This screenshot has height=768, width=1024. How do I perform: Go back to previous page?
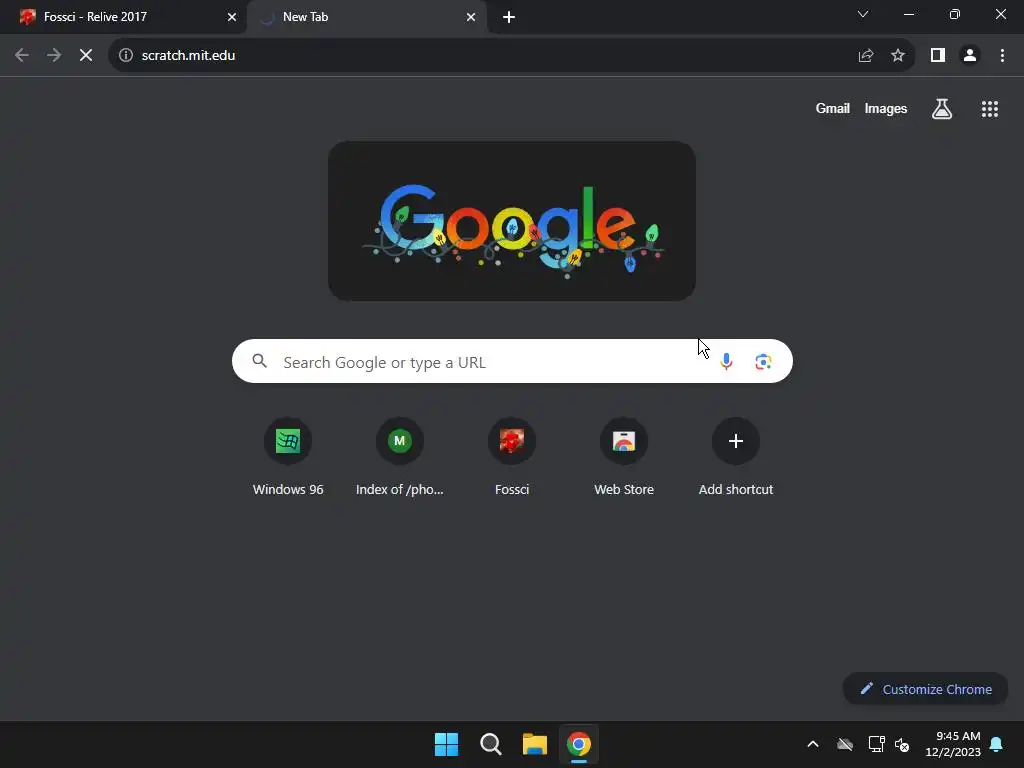point(22,56)
